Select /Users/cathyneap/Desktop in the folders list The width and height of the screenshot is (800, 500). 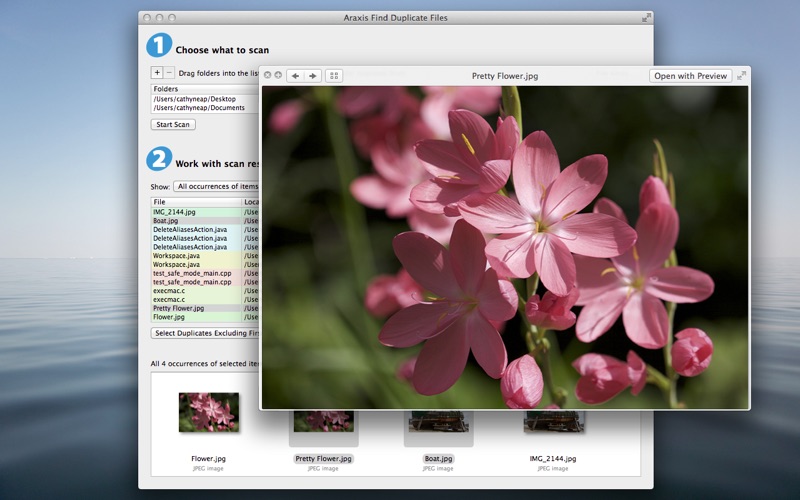coord(205,99)
